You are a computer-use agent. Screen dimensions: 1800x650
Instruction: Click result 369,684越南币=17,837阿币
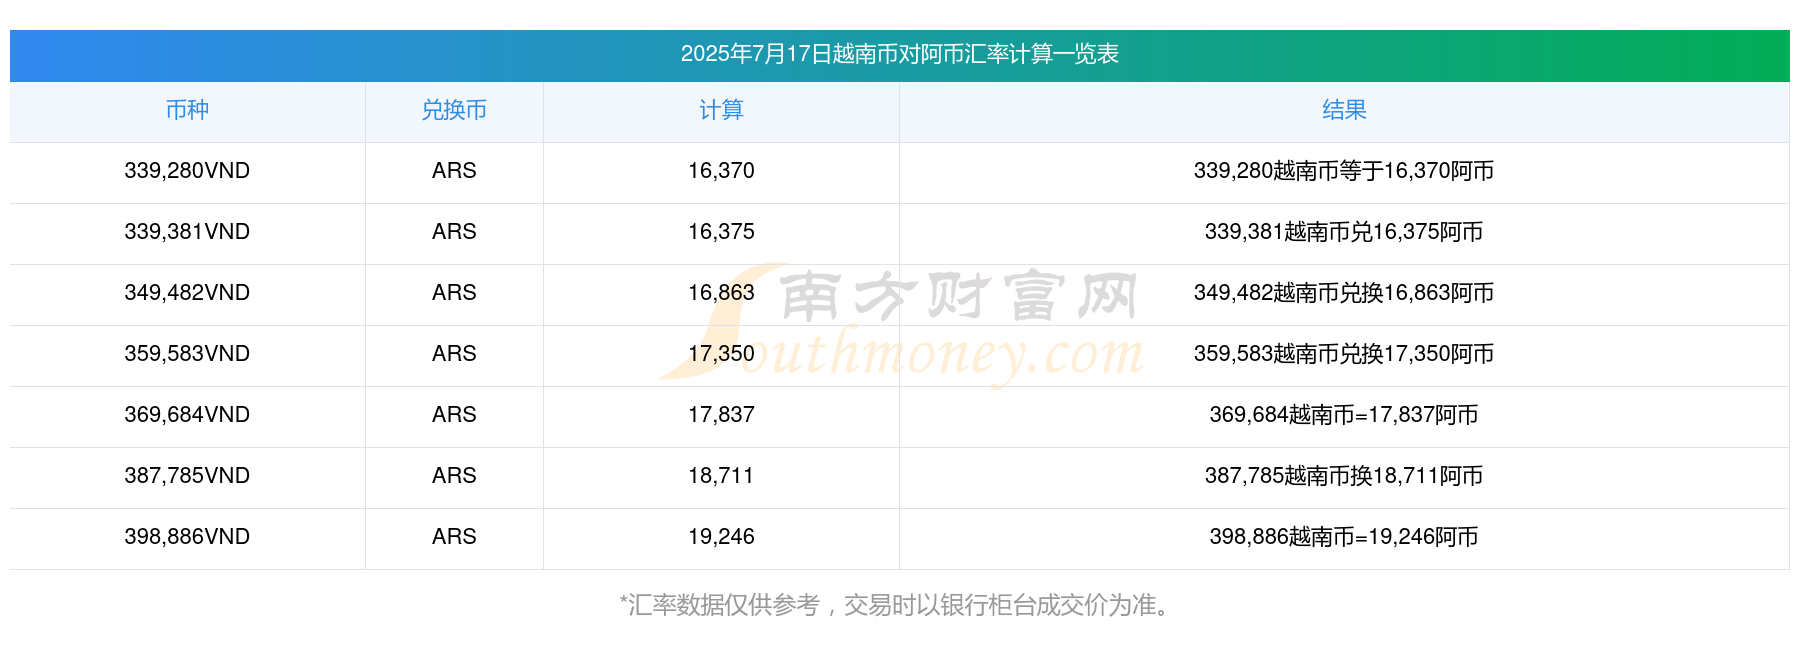1344,415
